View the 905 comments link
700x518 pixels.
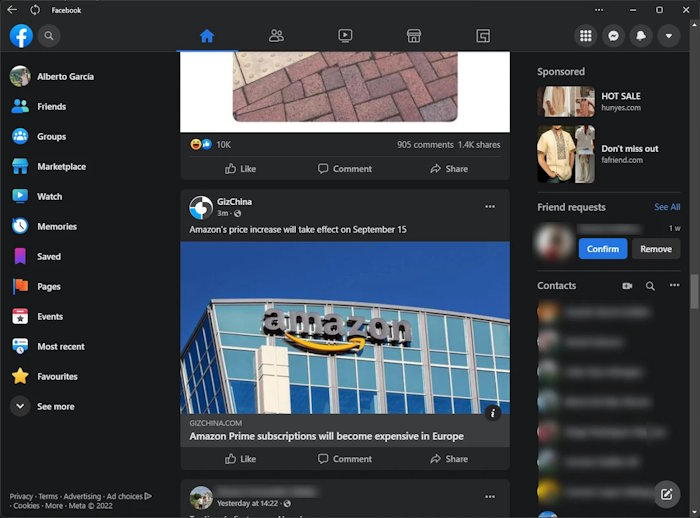click(425, 145)
